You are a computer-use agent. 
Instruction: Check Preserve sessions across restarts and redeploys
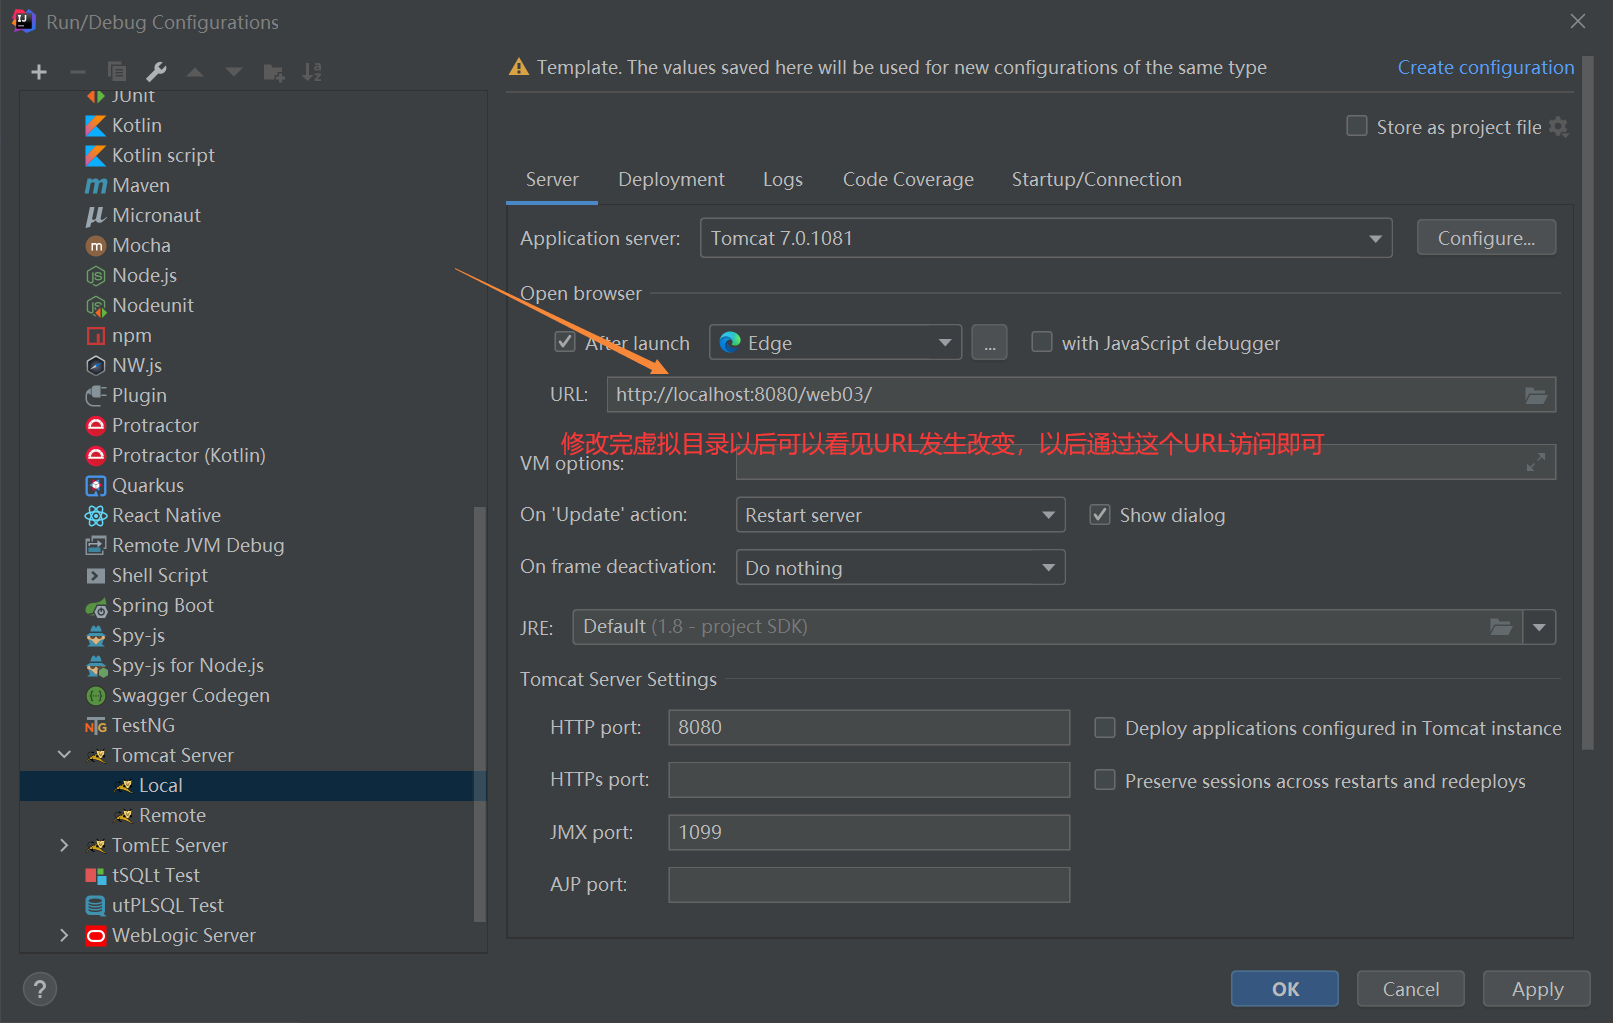1105,780
